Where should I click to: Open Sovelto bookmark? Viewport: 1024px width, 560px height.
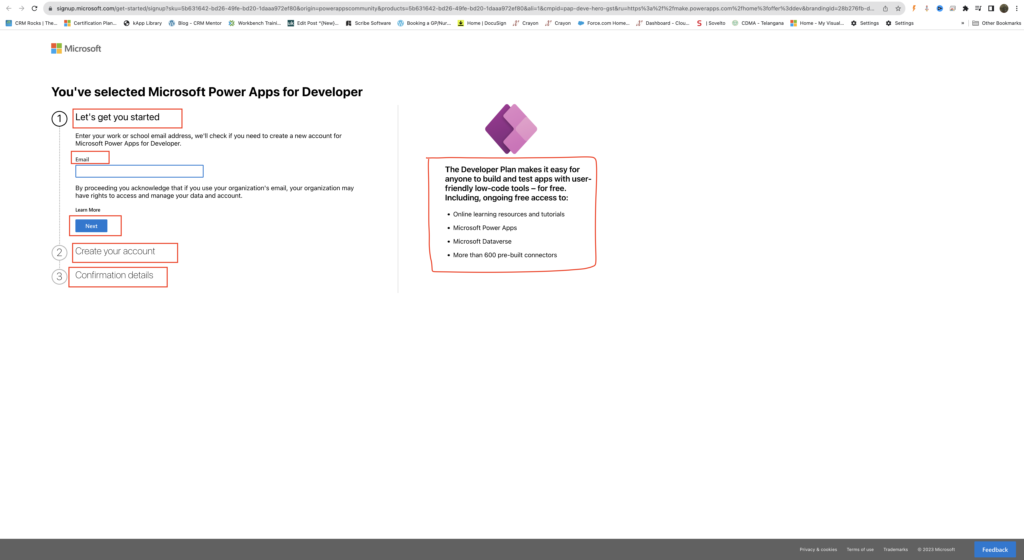711,23
